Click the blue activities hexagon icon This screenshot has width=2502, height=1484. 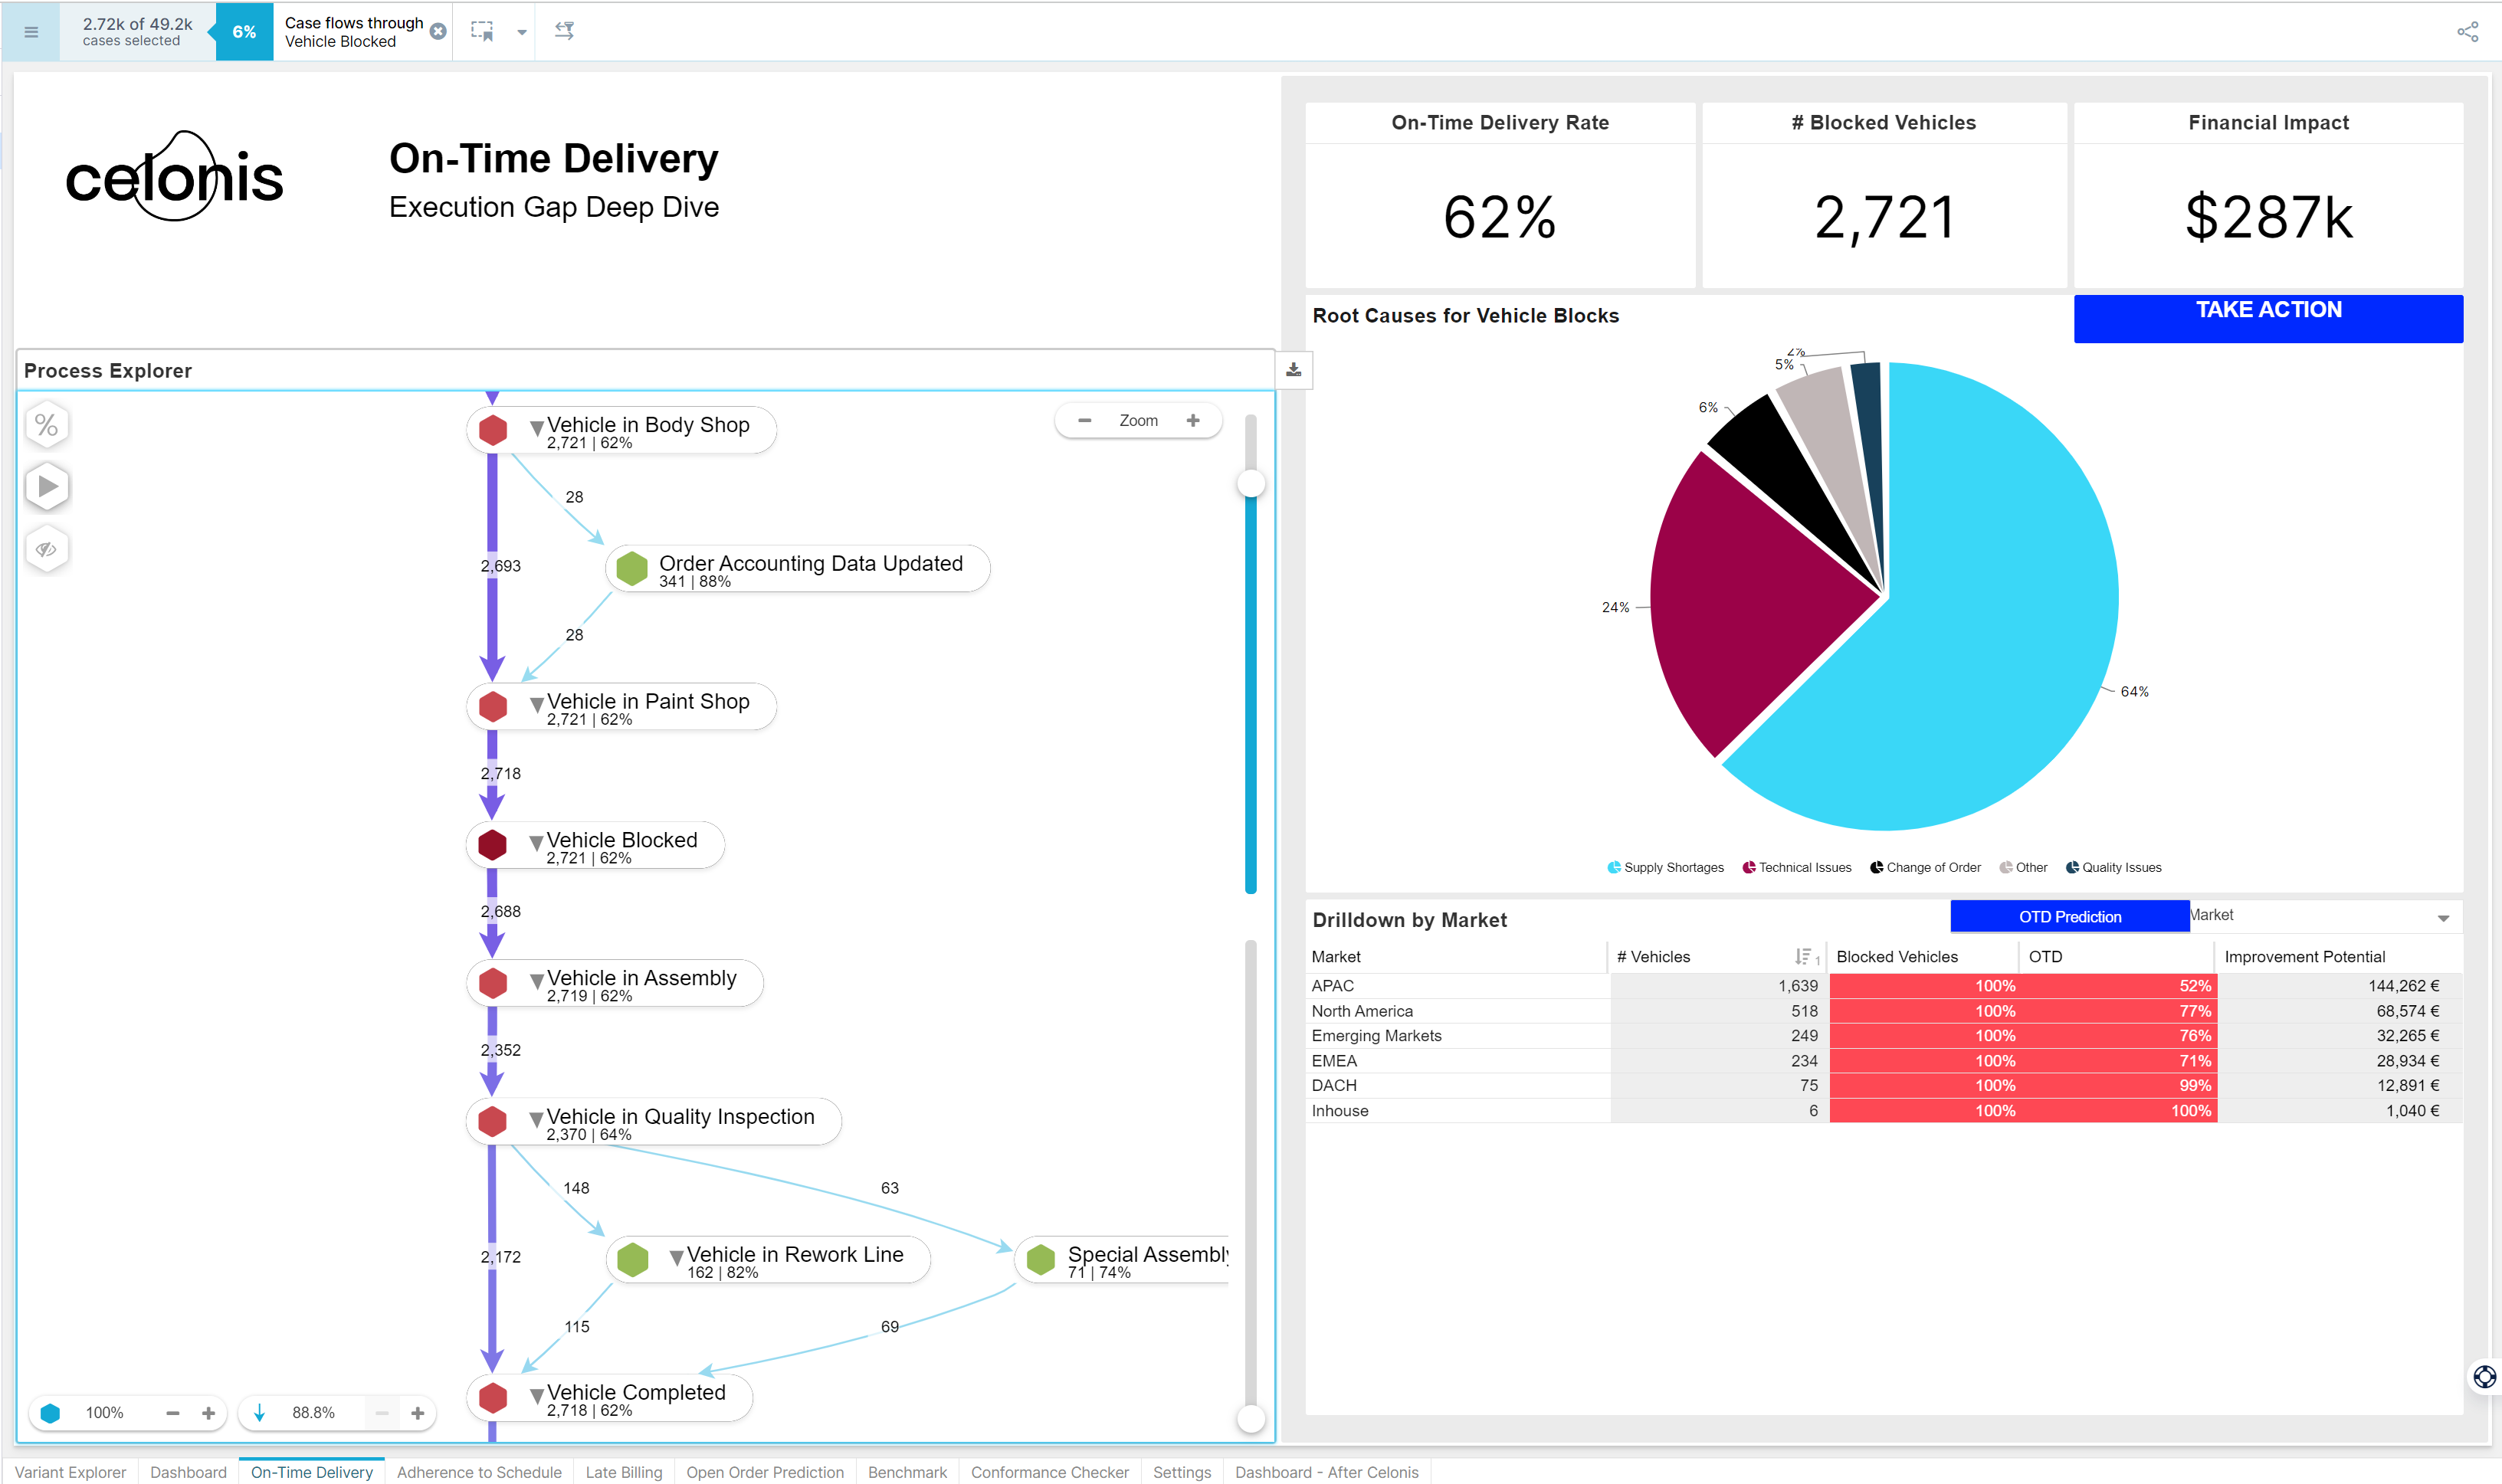50,1413
